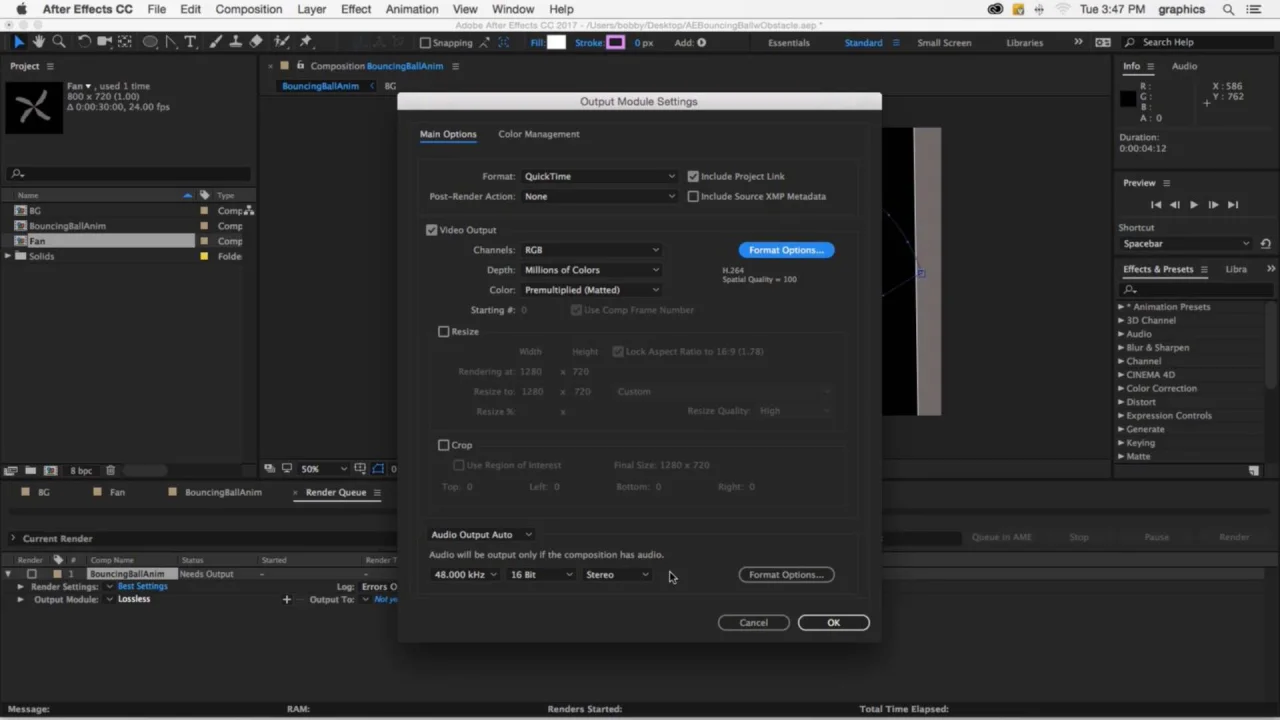The height and width of the screenshot is (720, 1280).
Task: Jump to last frame in Preview panel
Action: click(1232, 204)
